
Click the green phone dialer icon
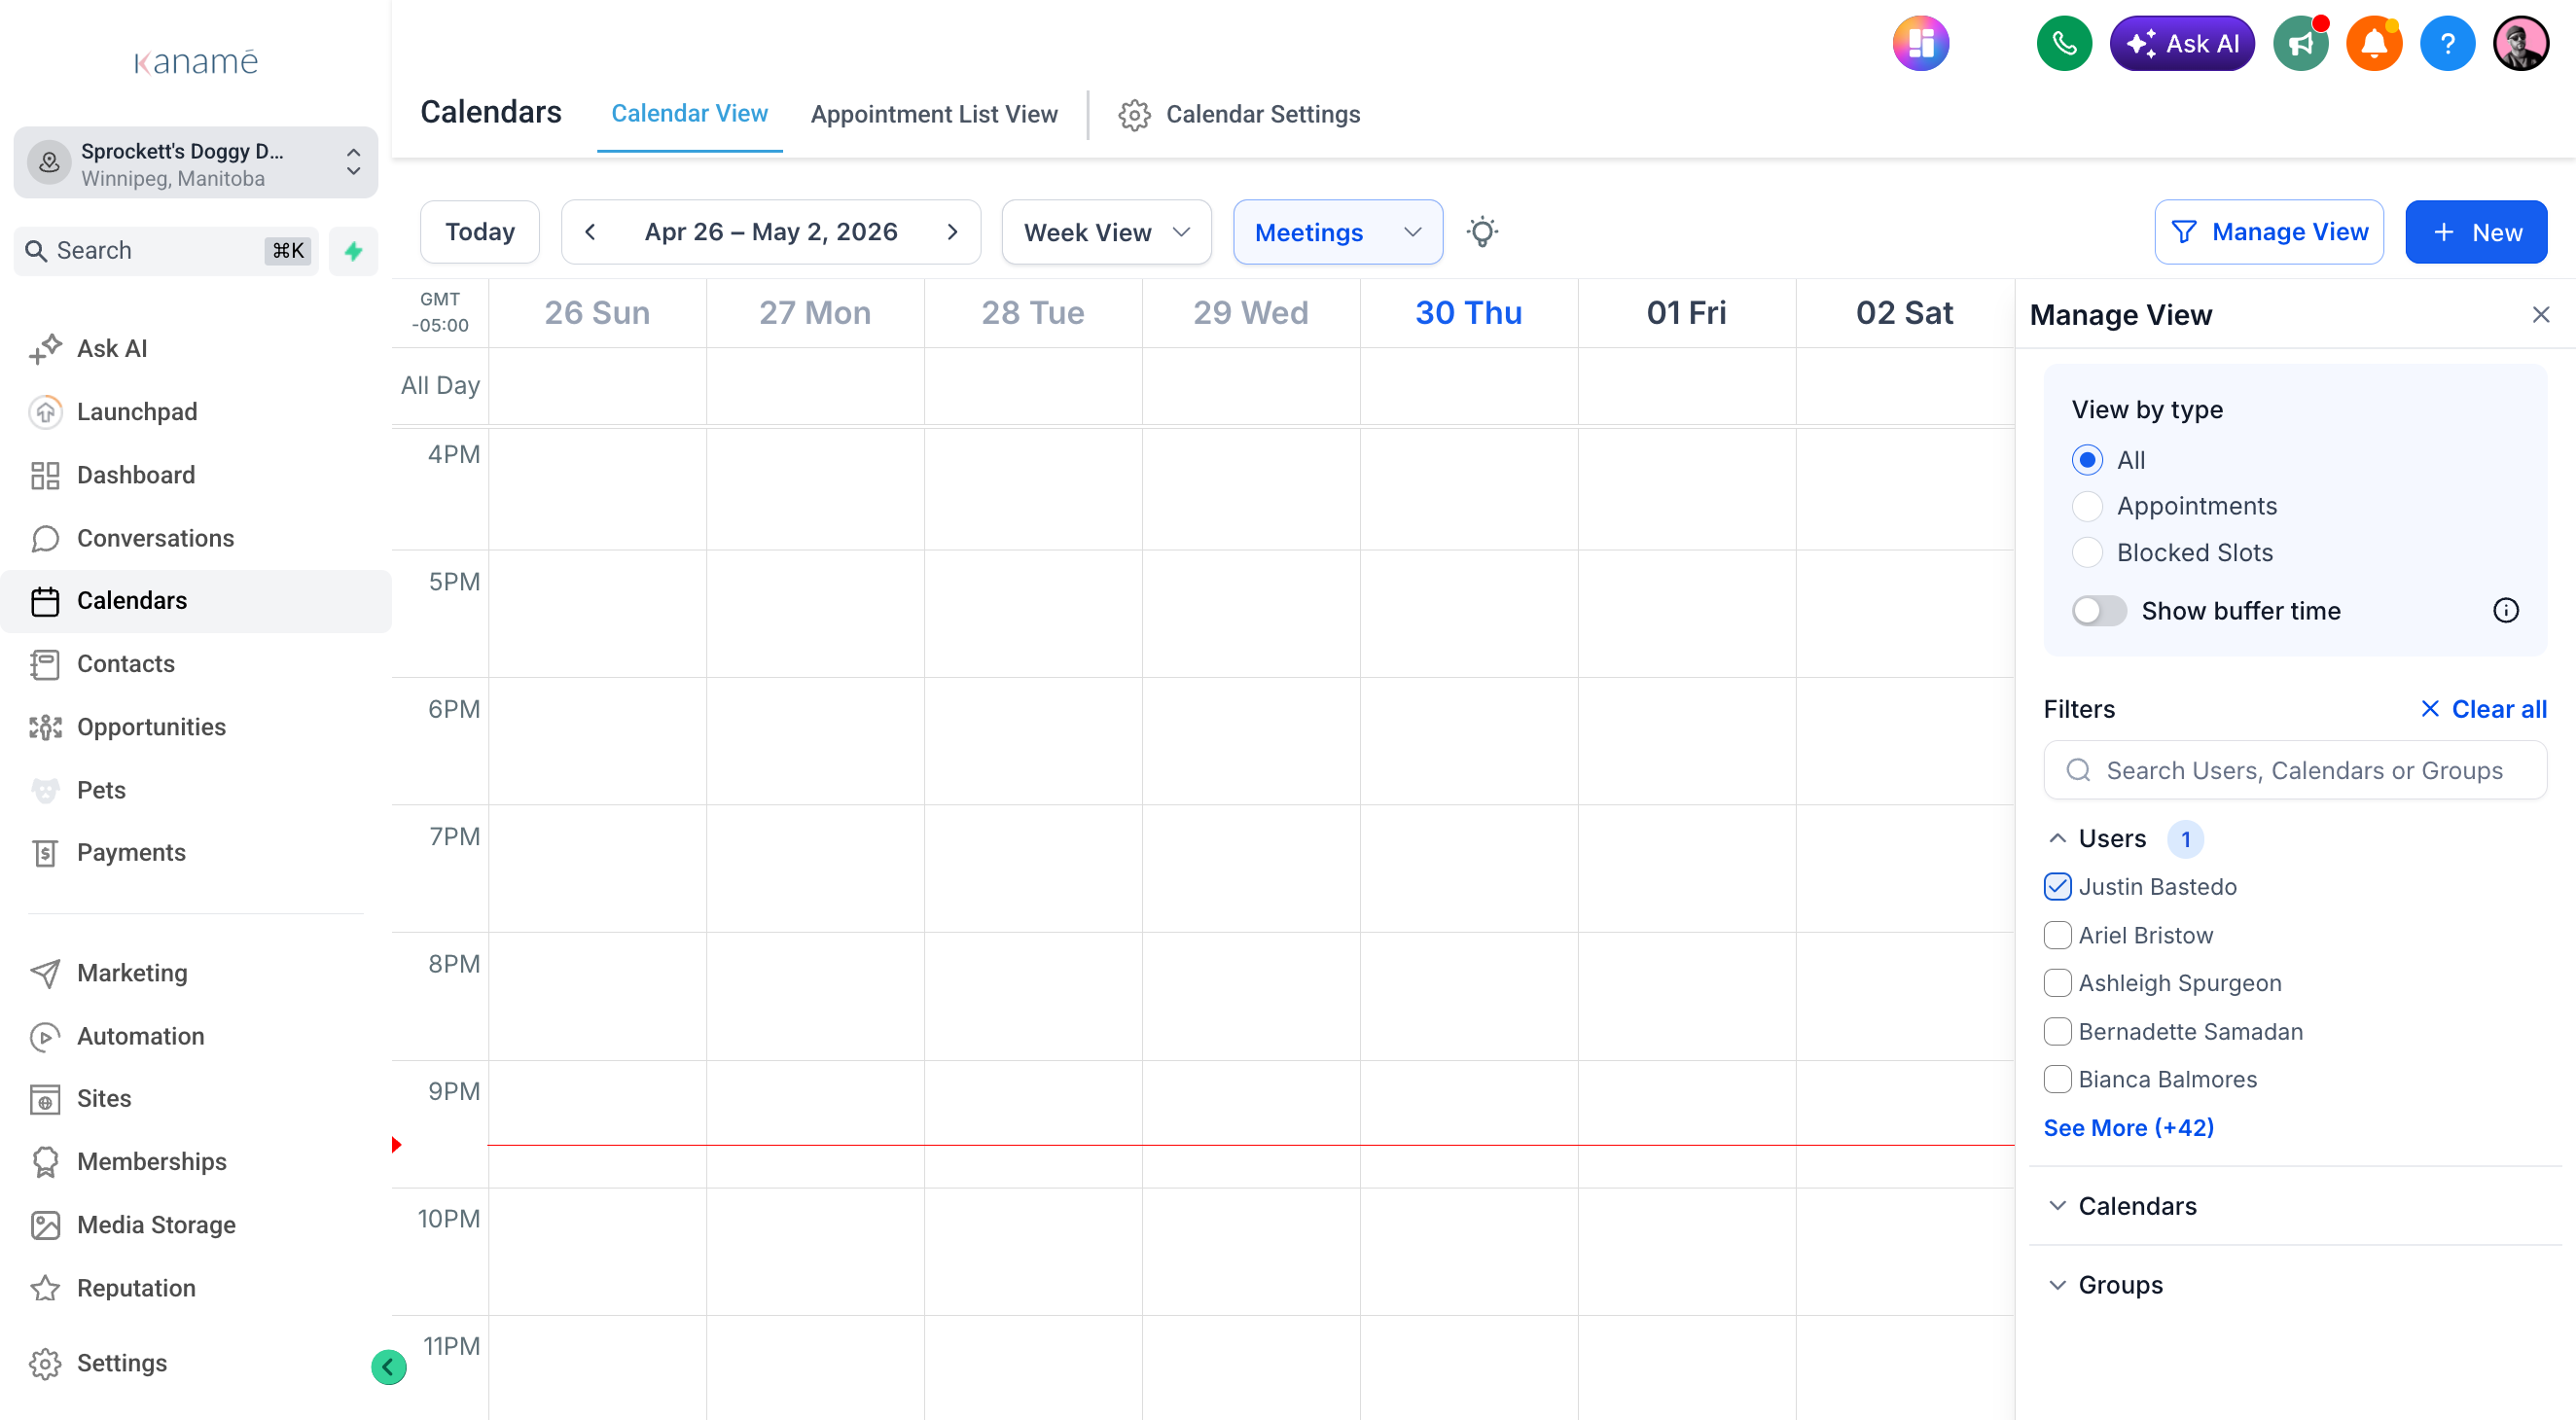coord(2064,44)
